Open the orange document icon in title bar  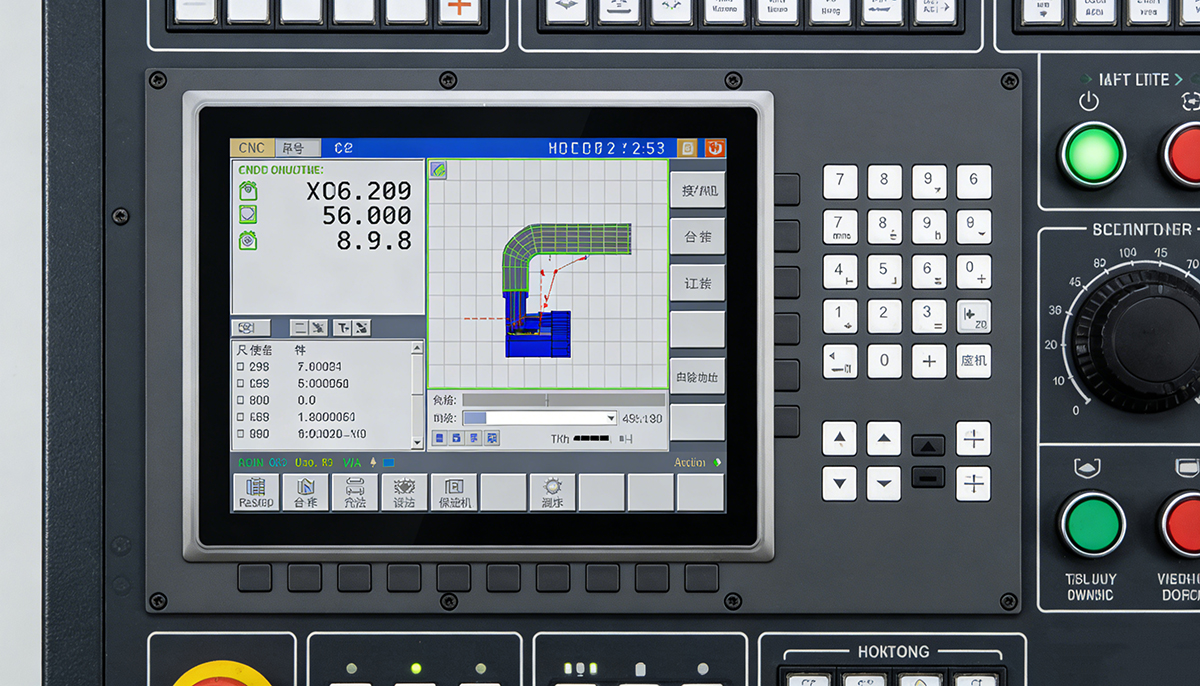(x=687, y=148)
